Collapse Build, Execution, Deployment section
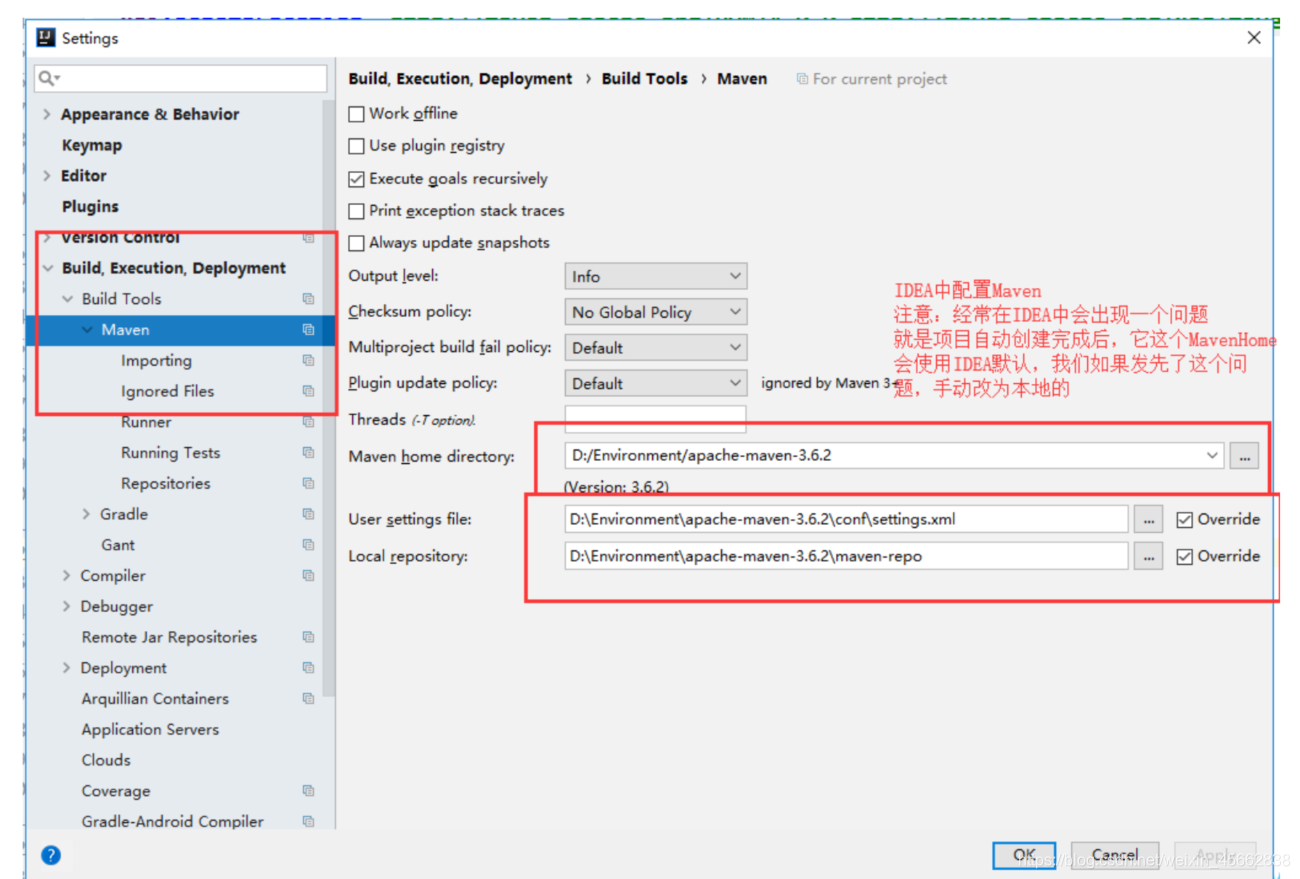 coord(47,268)
